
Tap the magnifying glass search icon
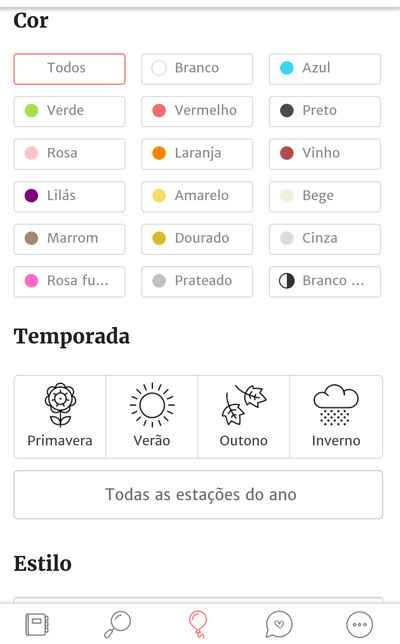[117, 625]
